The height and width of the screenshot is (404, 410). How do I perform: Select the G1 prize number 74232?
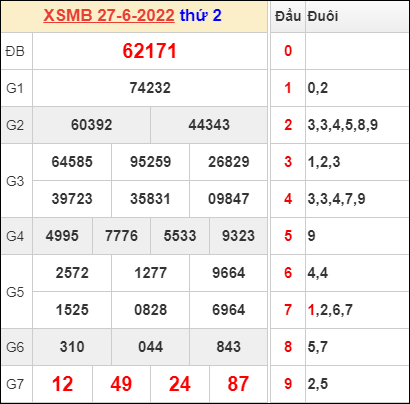pyautogui.click(x=150, y=88)
